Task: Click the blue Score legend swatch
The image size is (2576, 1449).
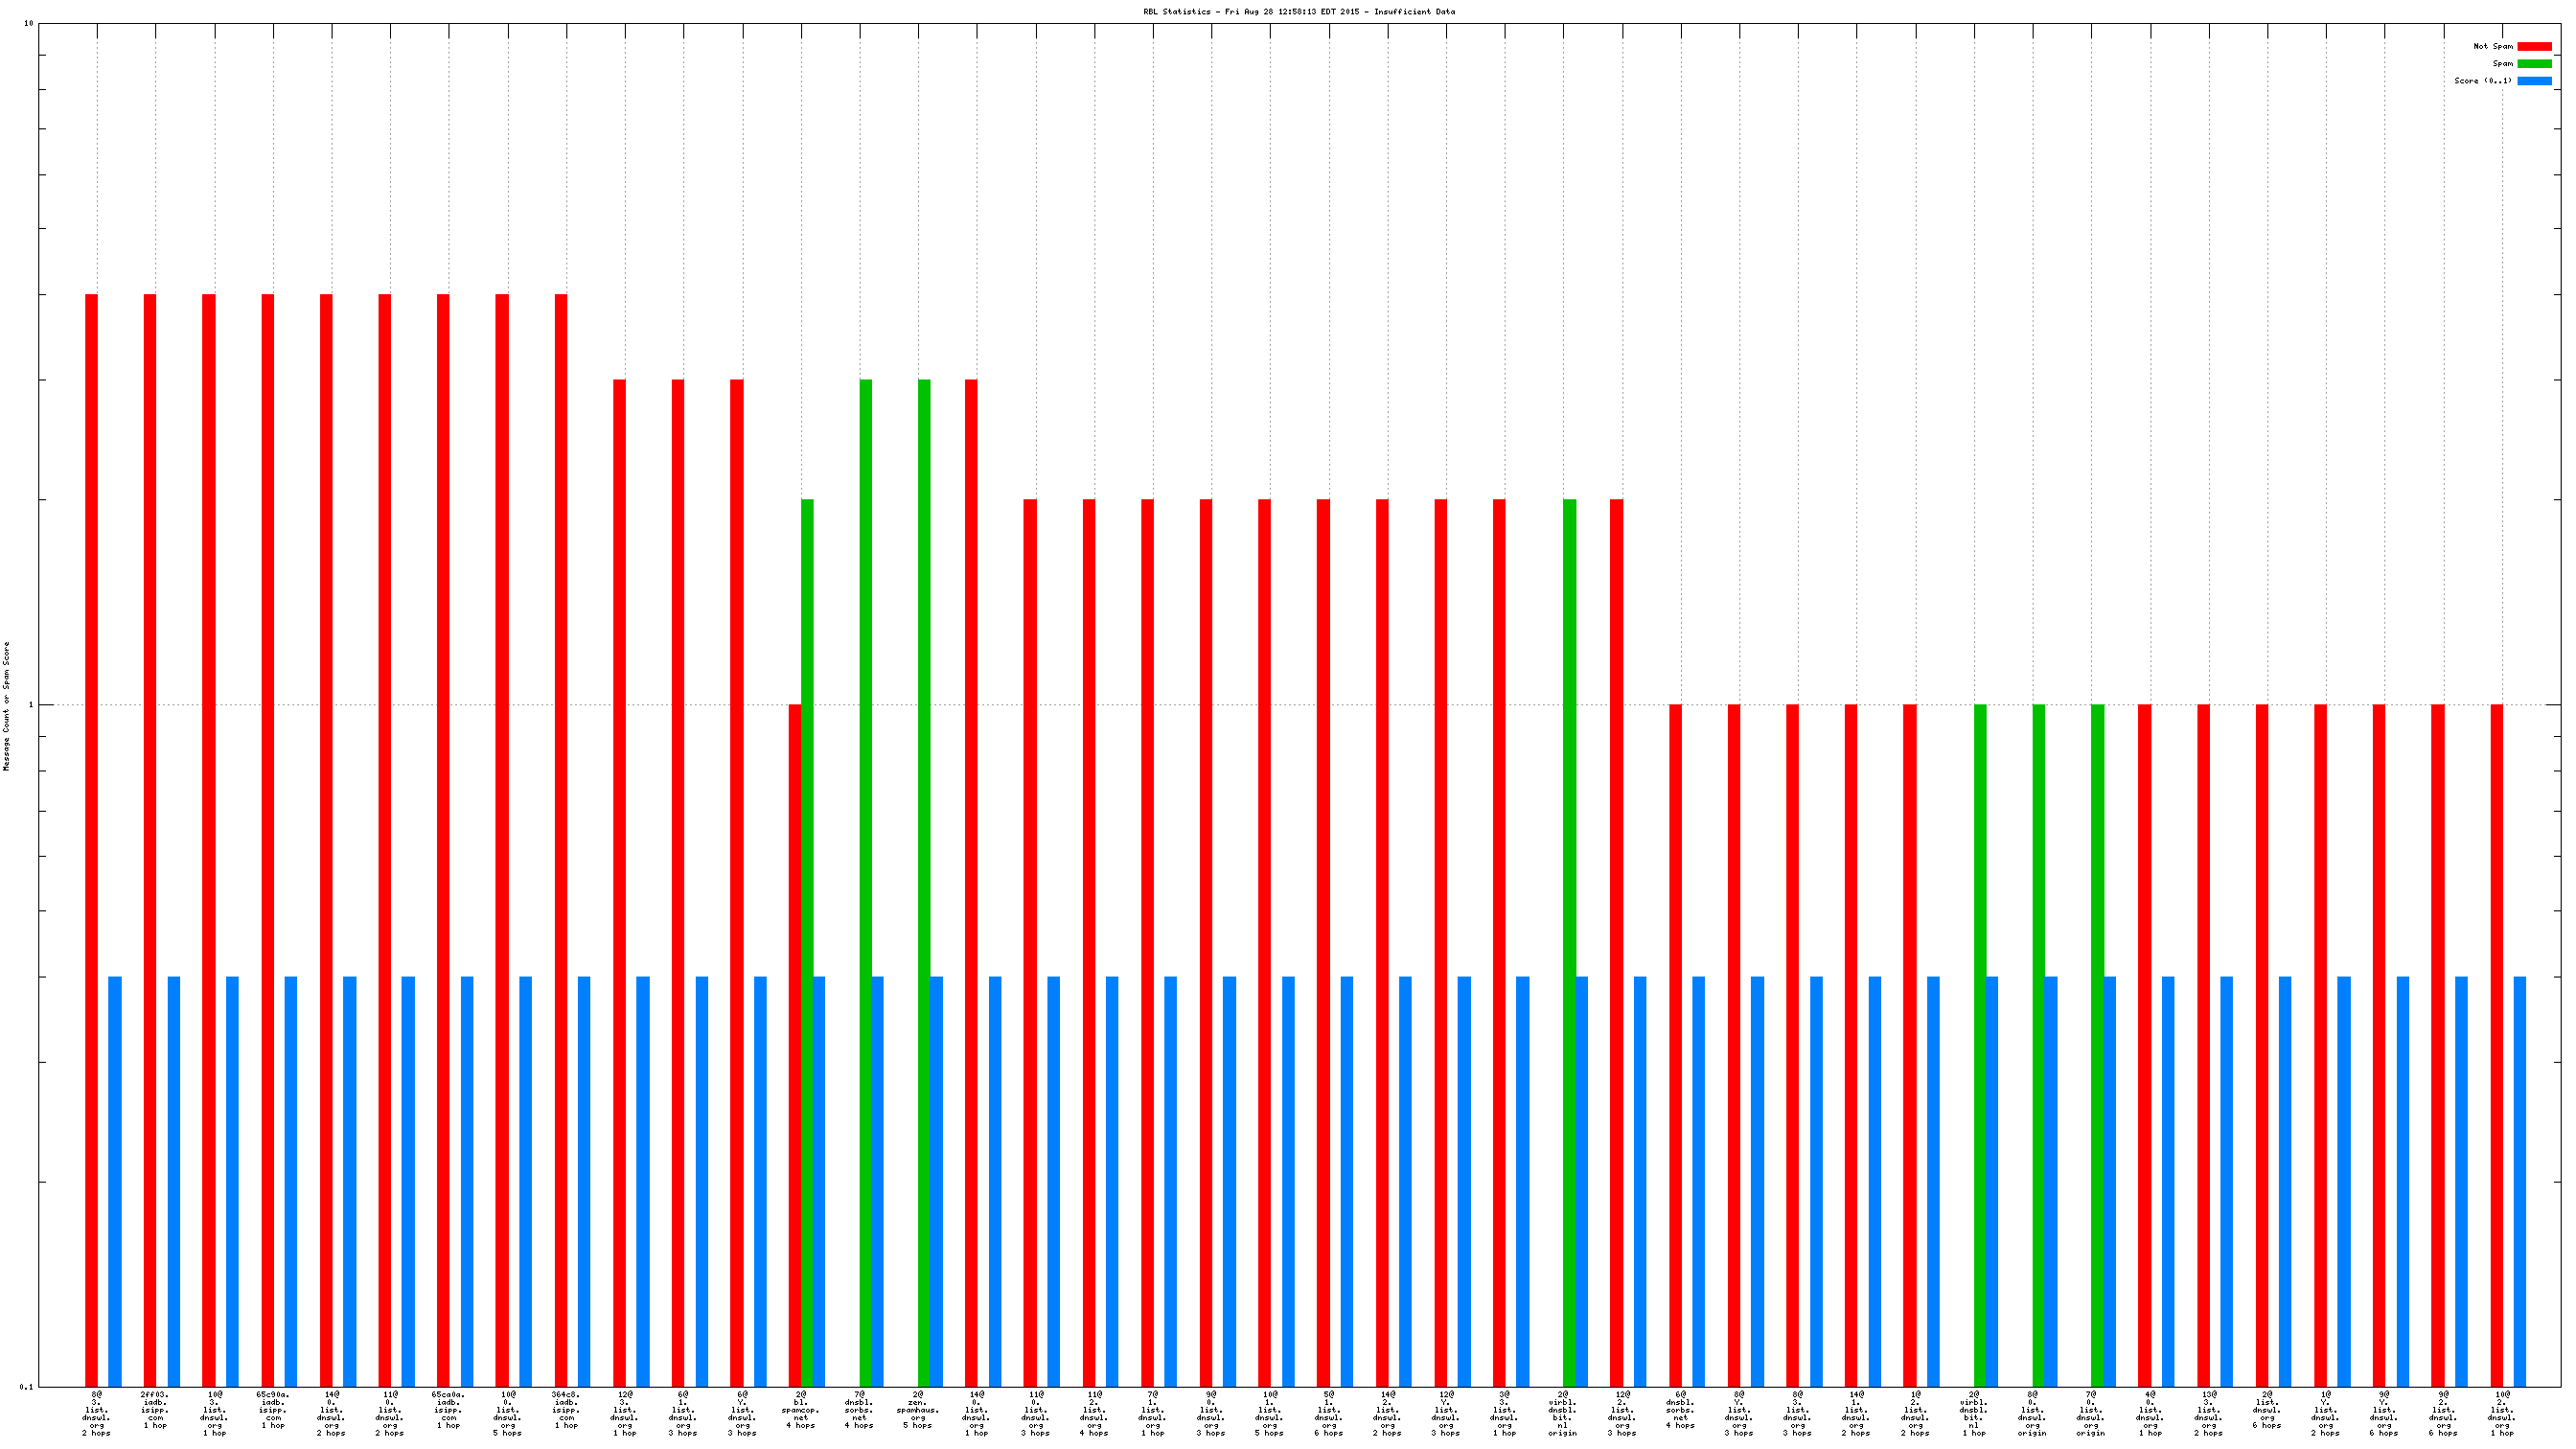Action: (x=2534, y=81)
